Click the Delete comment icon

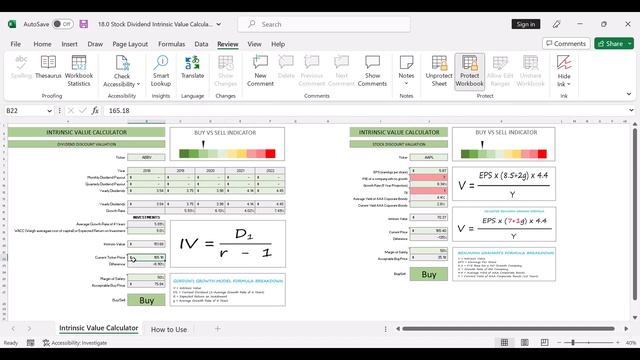coord(286,67)
